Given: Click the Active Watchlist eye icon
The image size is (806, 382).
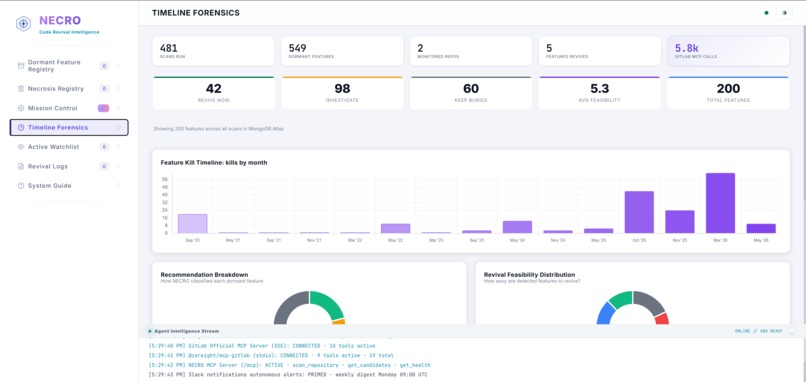Looking at the screenshot, I should point(21,147).
